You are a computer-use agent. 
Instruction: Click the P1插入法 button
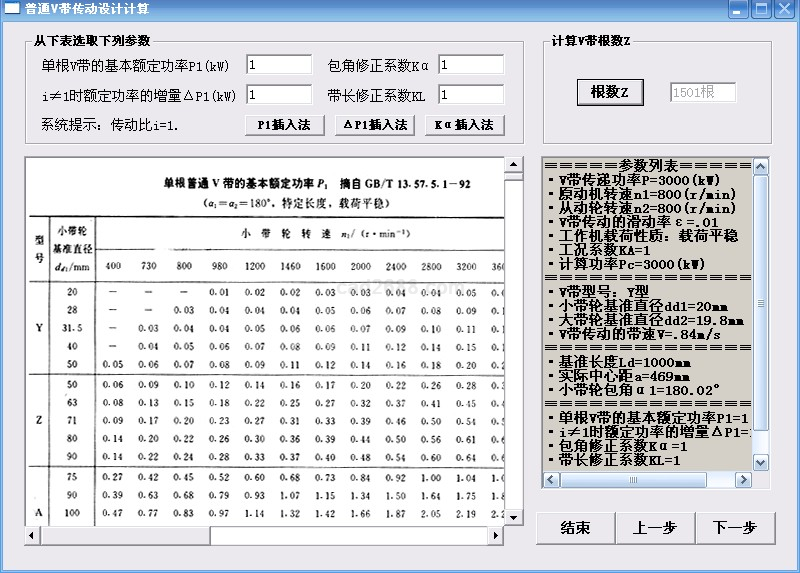pos(283,125)
